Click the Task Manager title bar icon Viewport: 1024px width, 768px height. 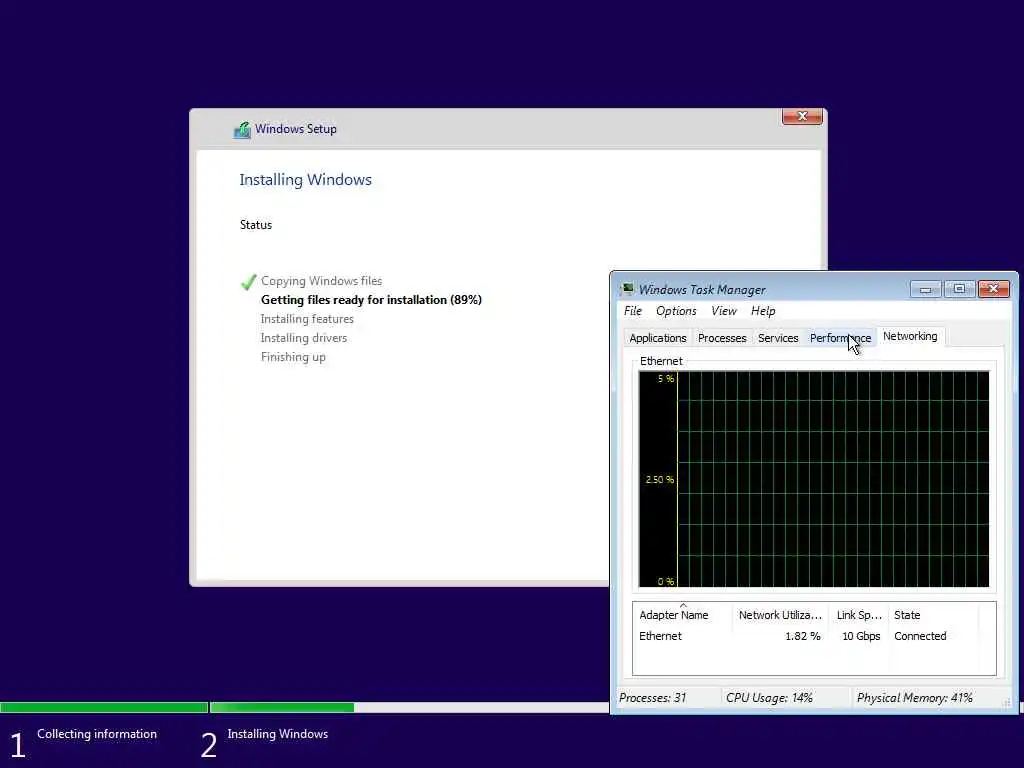pyautogui.click(x=628, y=289)
